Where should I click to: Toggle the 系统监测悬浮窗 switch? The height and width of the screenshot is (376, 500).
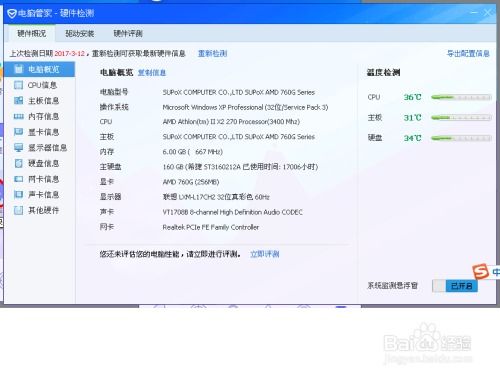click(455, 286)
